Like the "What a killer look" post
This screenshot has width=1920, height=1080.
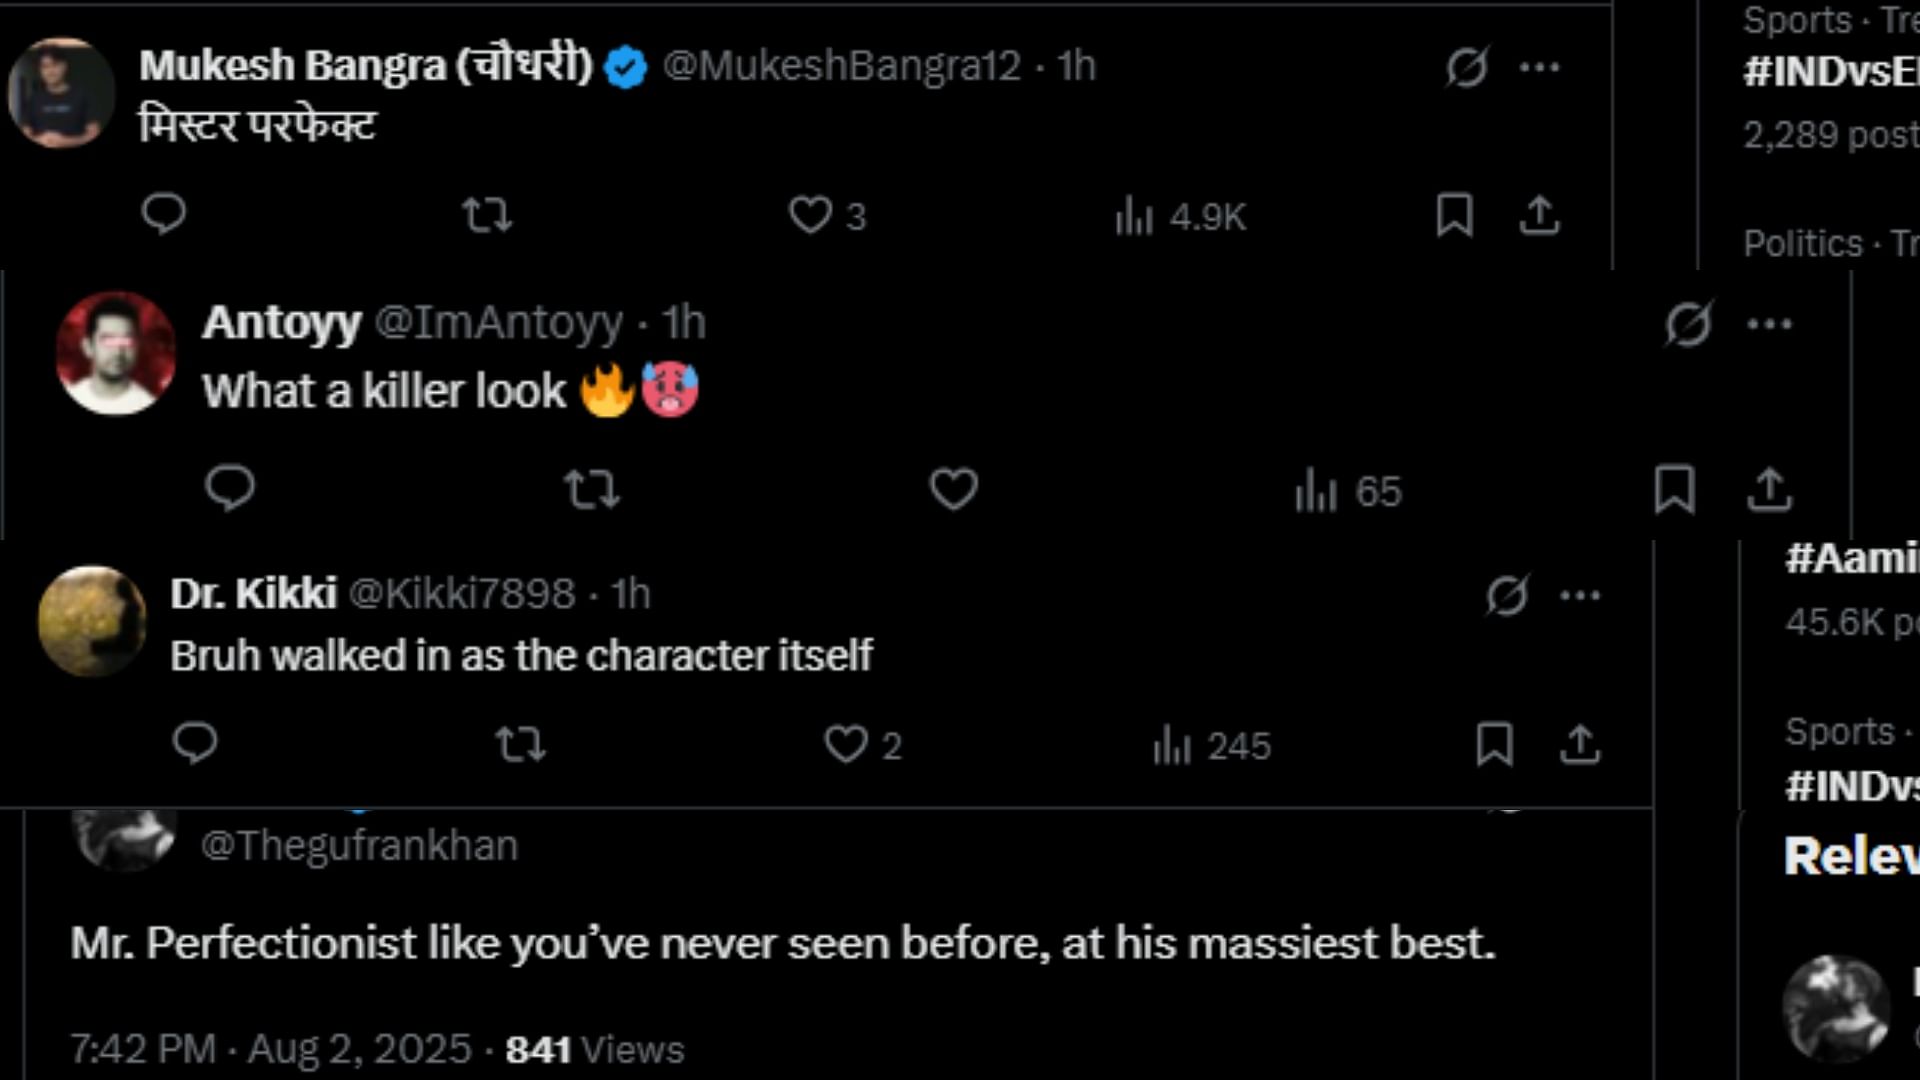[x=953, y=489]
